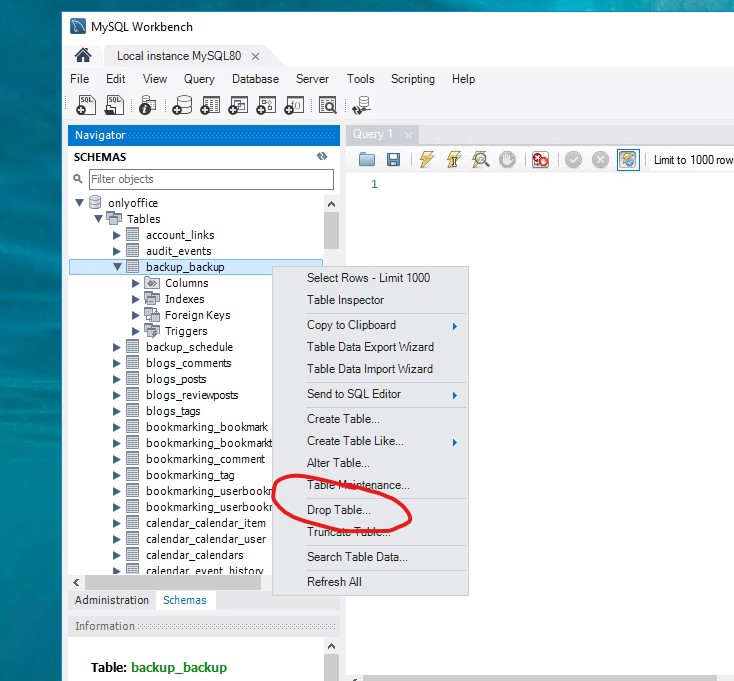Image resolution: width=734 pixels, height=681 pixels.
Task: Open the Database menu
Action: pyautogui.click(x=255, y=79)
